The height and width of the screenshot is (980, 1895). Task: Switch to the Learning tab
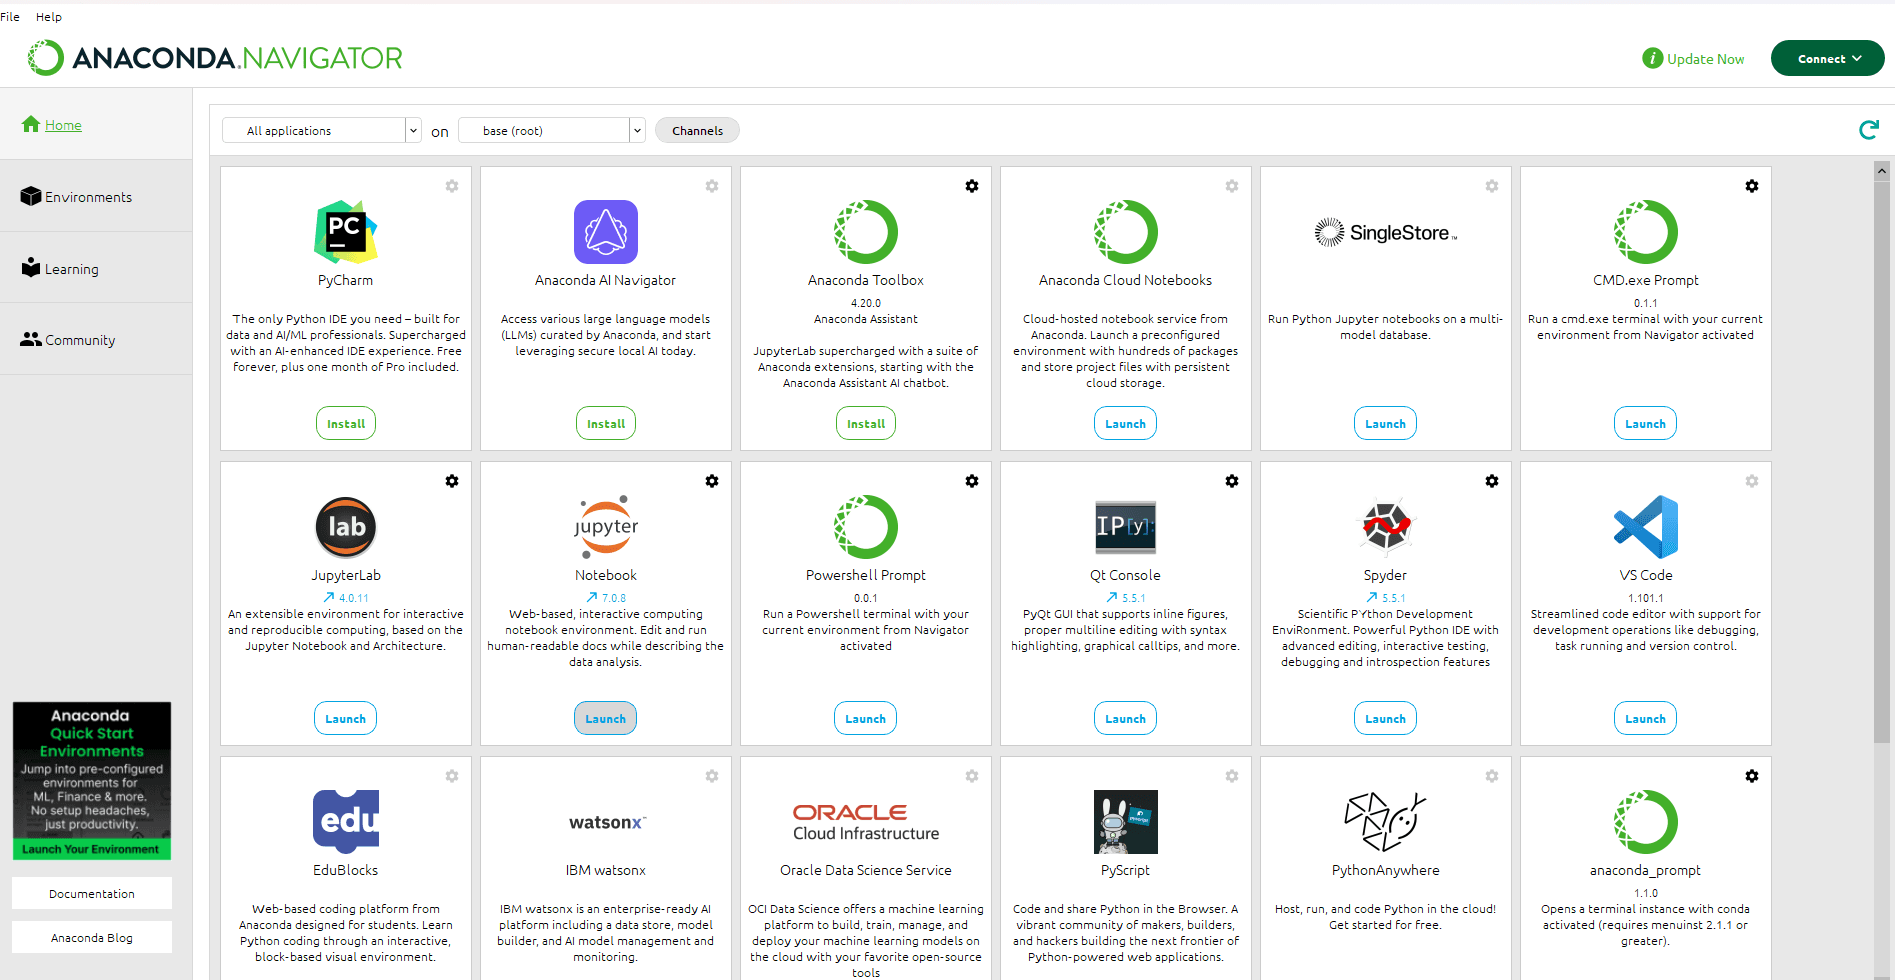pos(96,269)
